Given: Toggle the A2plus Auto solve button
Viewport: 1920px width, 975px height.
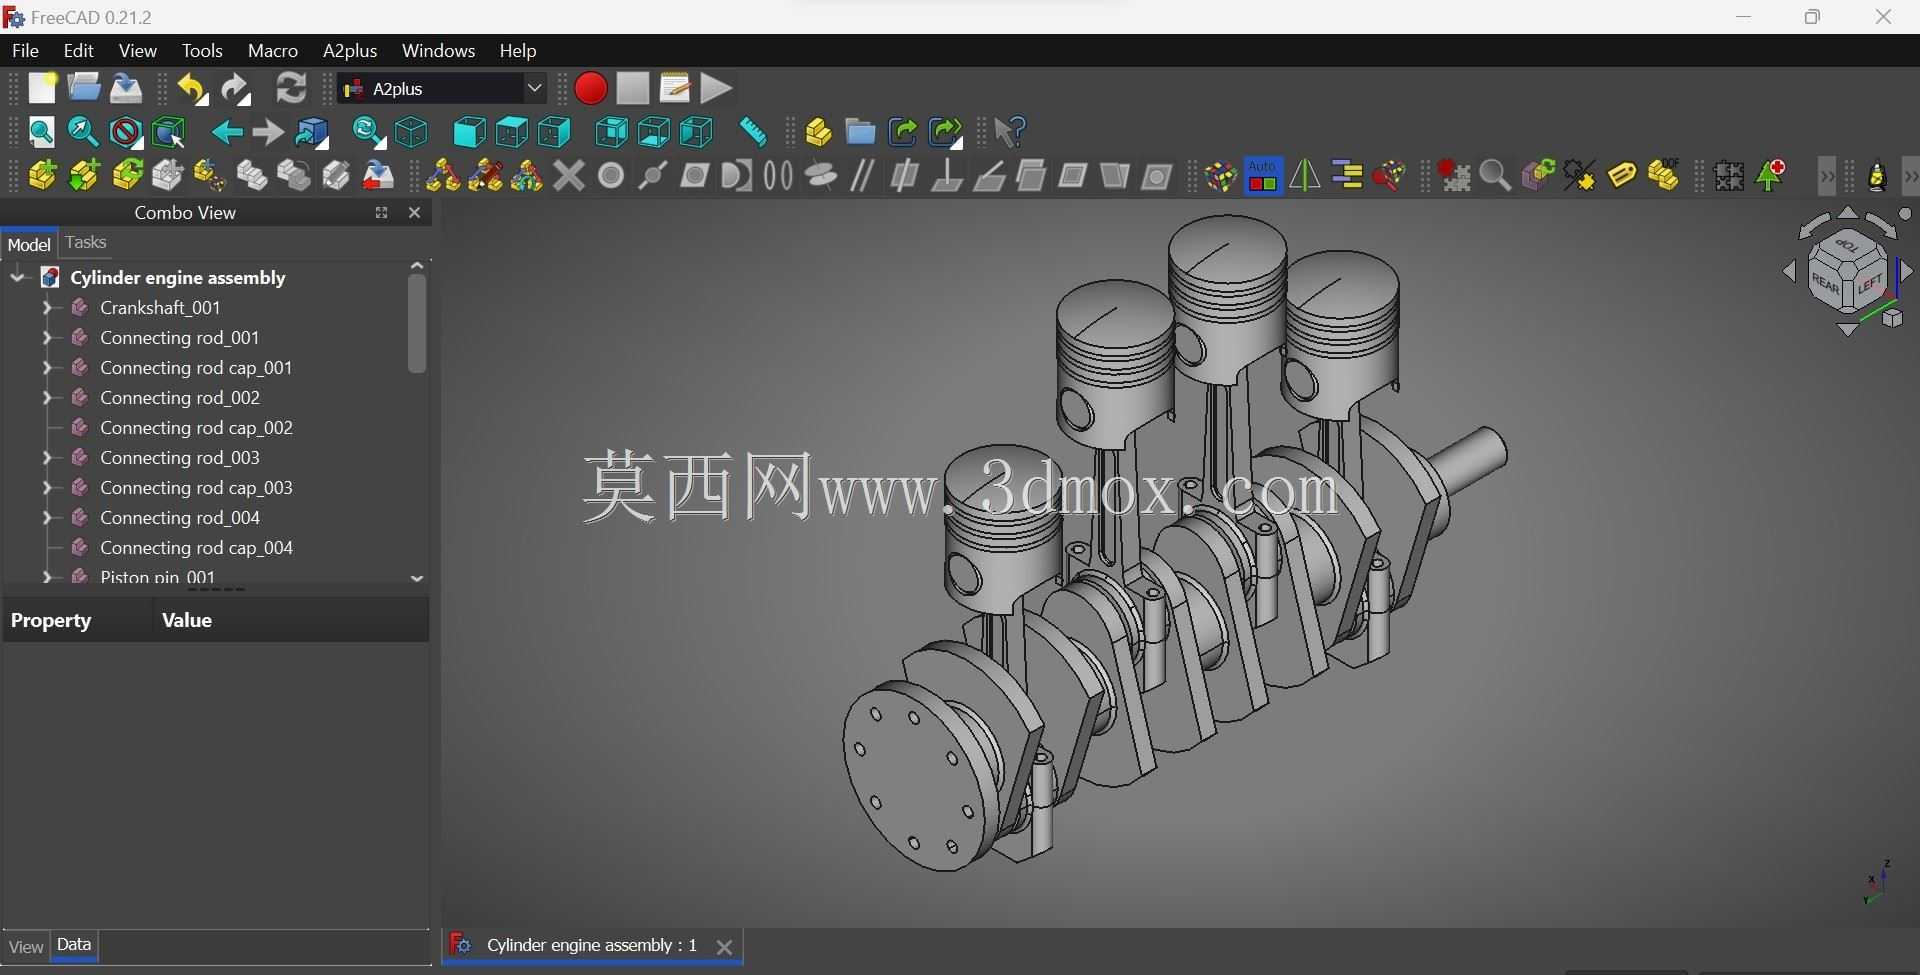Looking at the screenshot, I should [x=1264, y=176].
